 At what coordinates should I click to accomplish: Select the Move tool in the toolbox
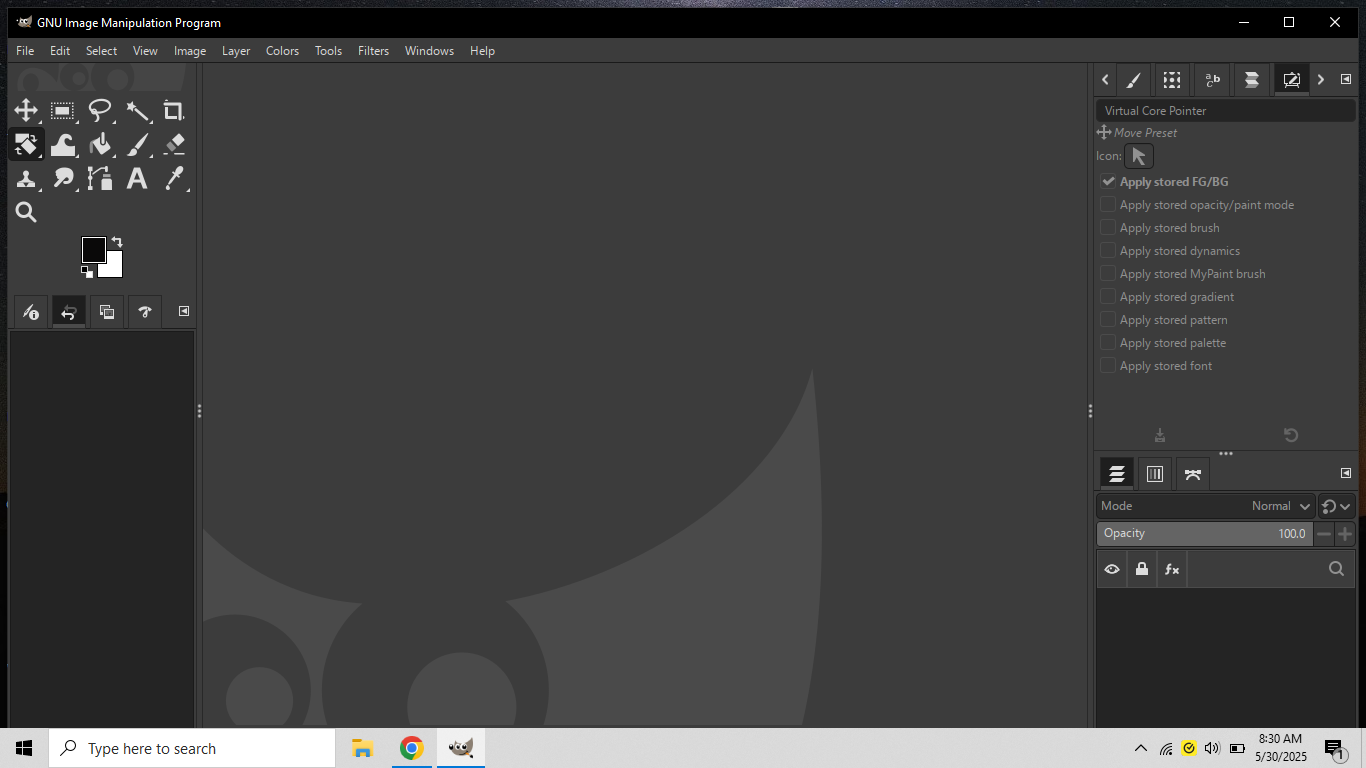(x=26, y=111)
